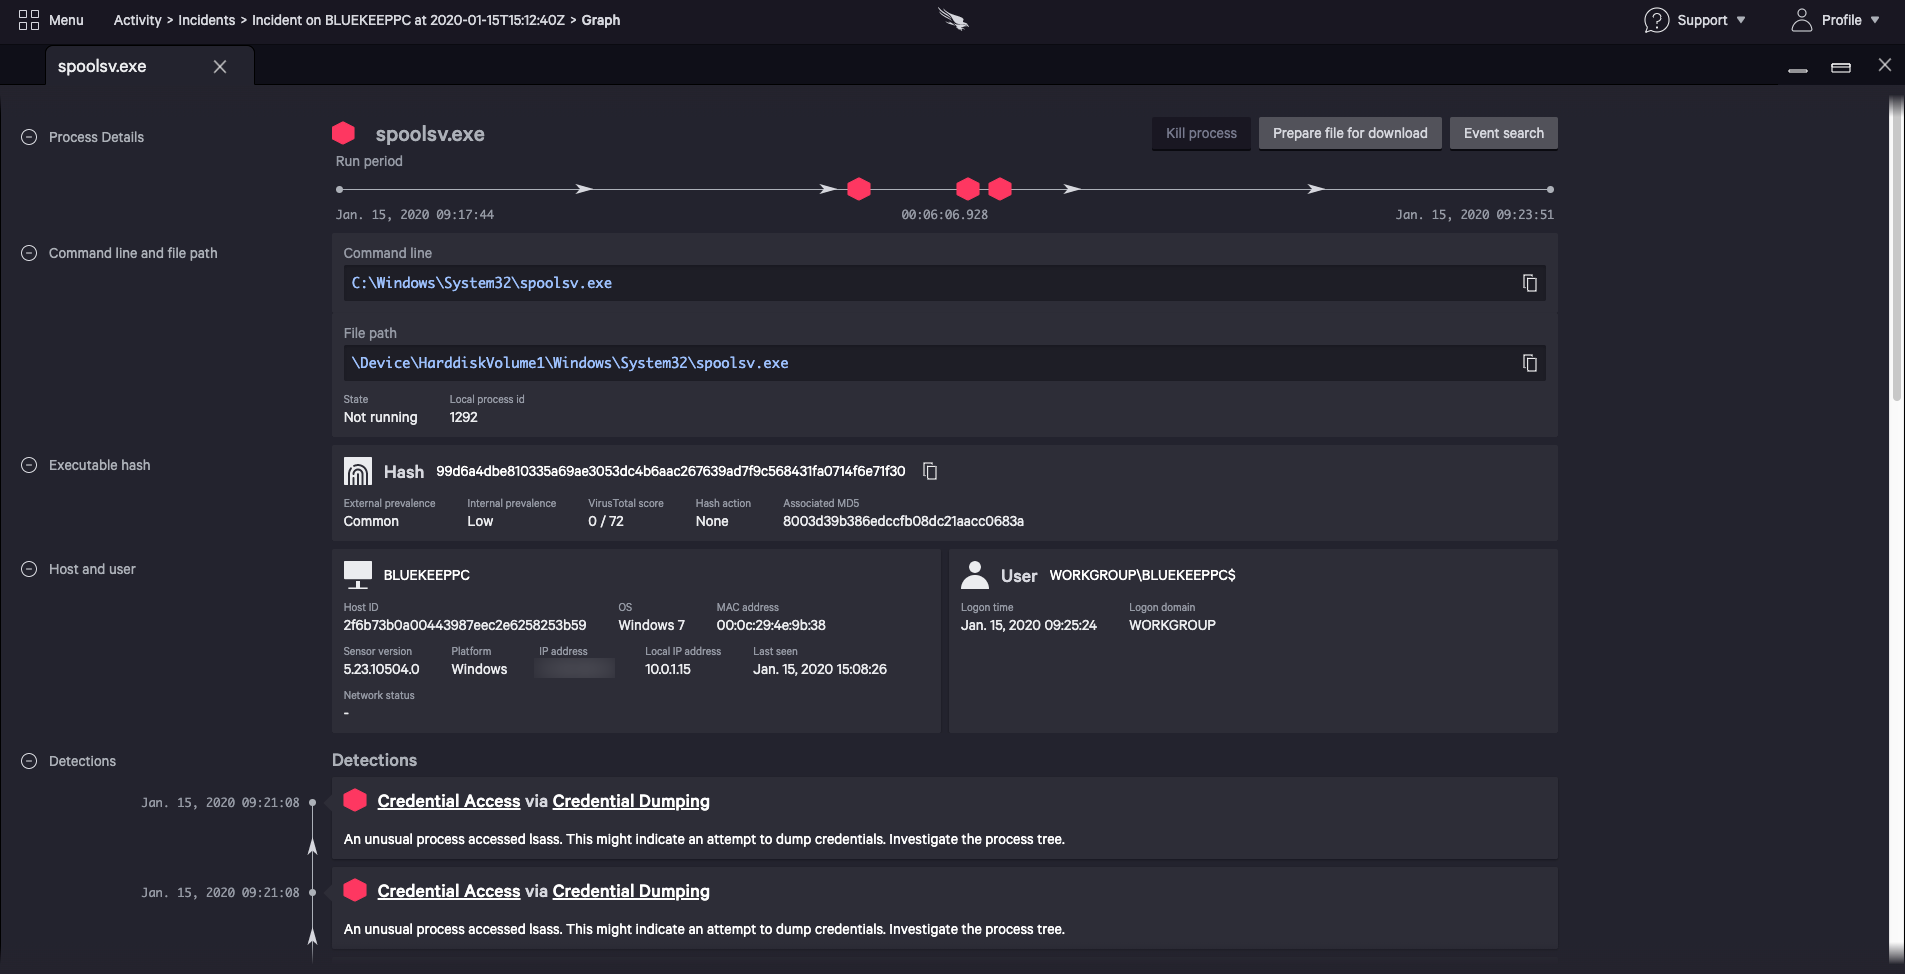This screenshot has height=974, width=1905.
Task: Copy the file path to clipboard
Action: click(1529, 363)
